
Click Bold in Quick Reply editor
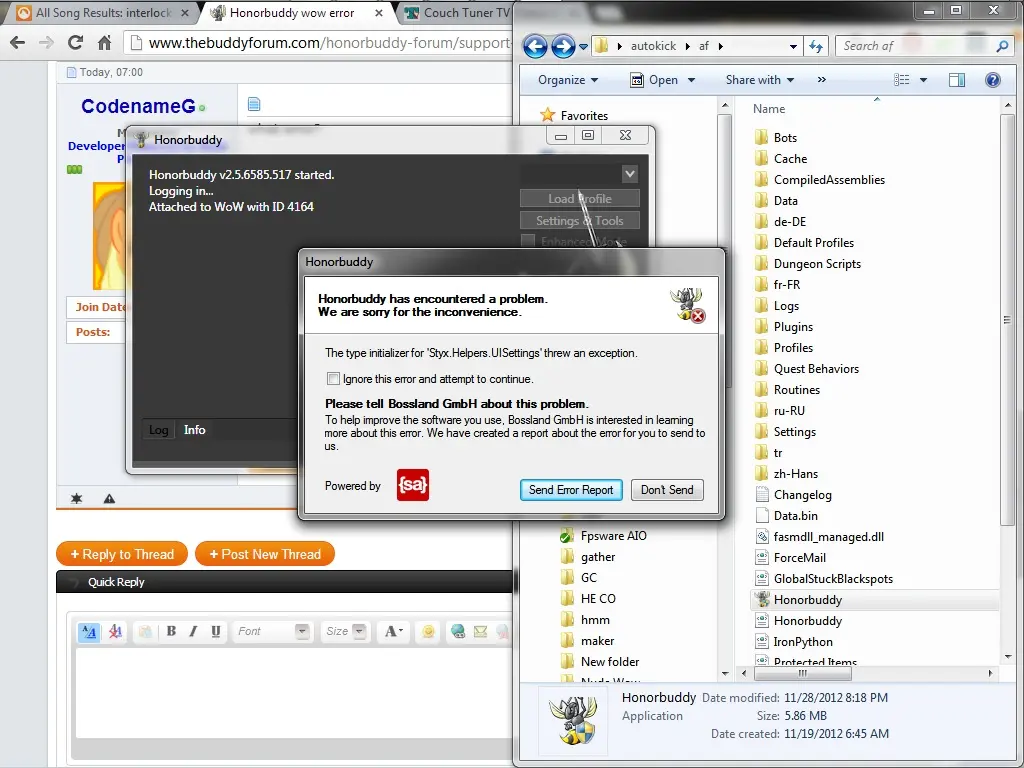click(x=171, y=631)
